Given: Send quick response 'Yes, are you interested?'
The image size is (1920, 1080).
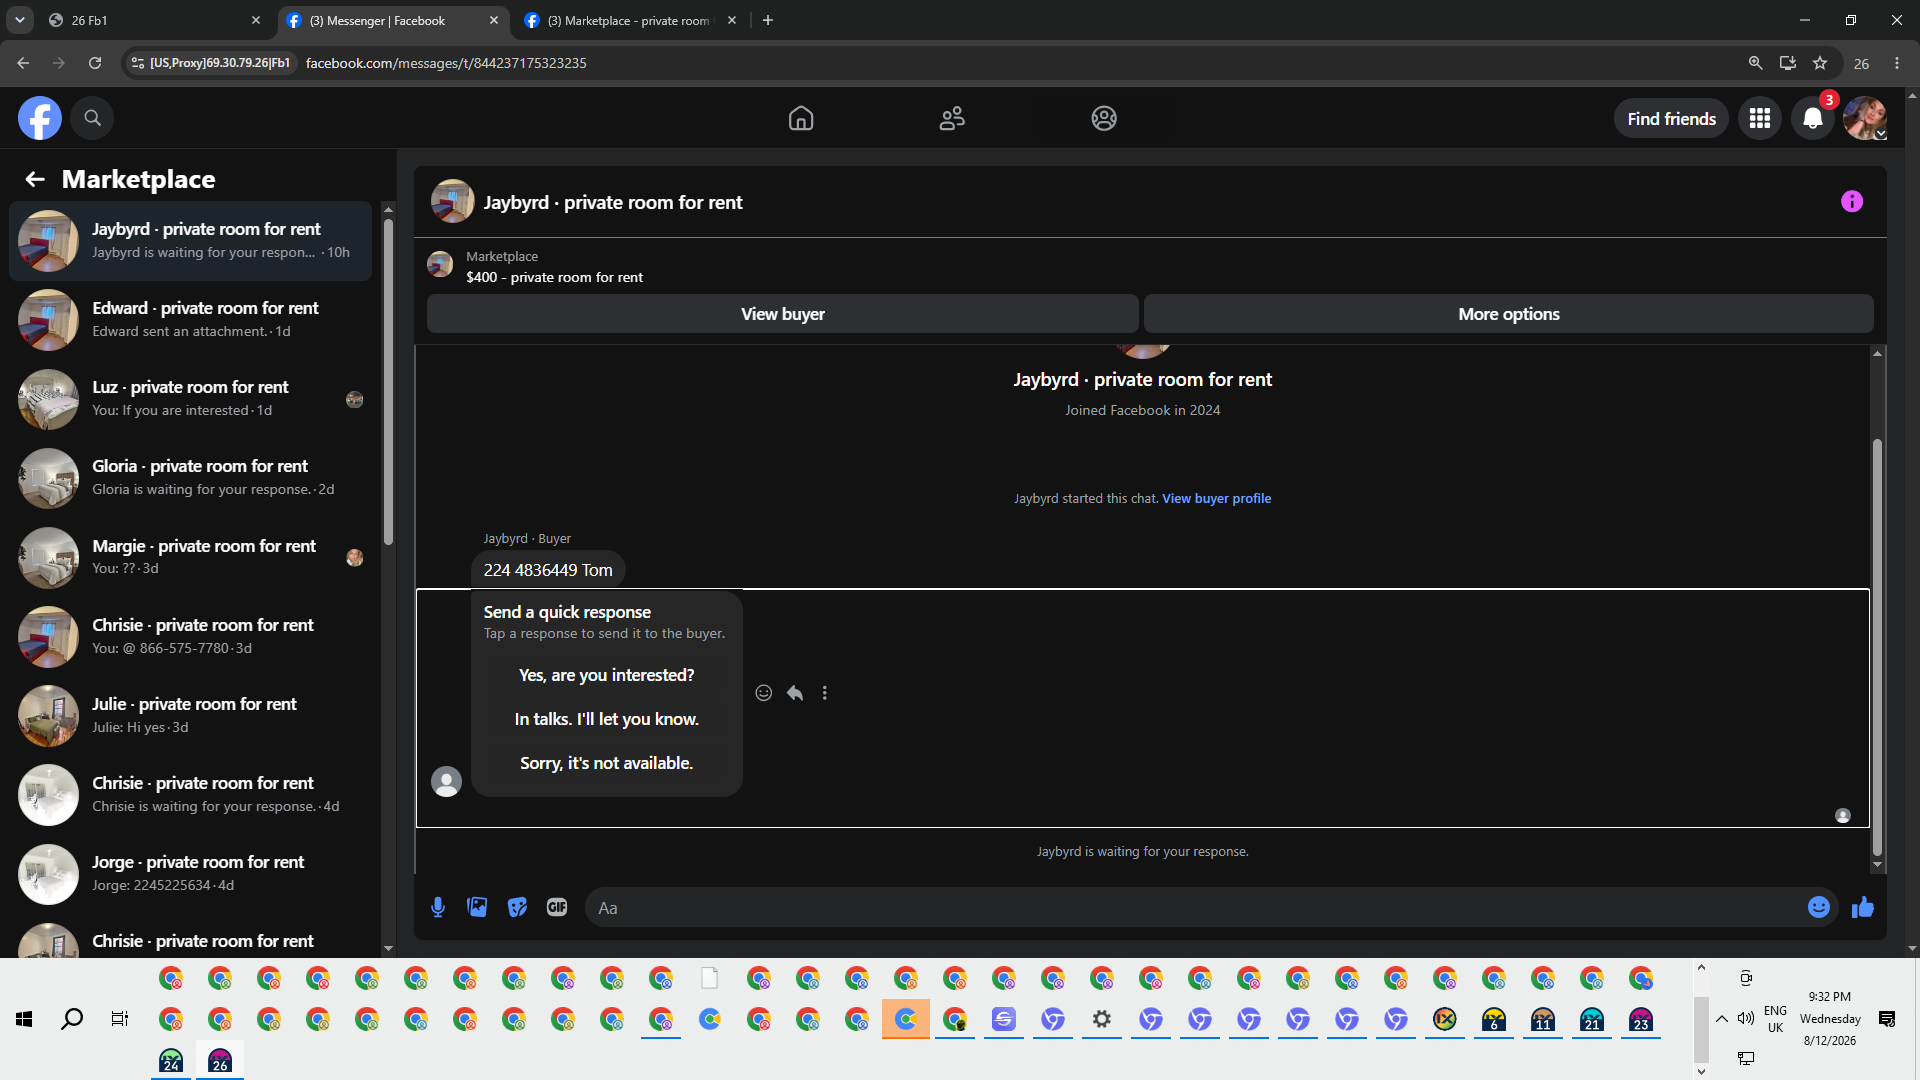Looking at the screenshot, I should pos(606,675).
